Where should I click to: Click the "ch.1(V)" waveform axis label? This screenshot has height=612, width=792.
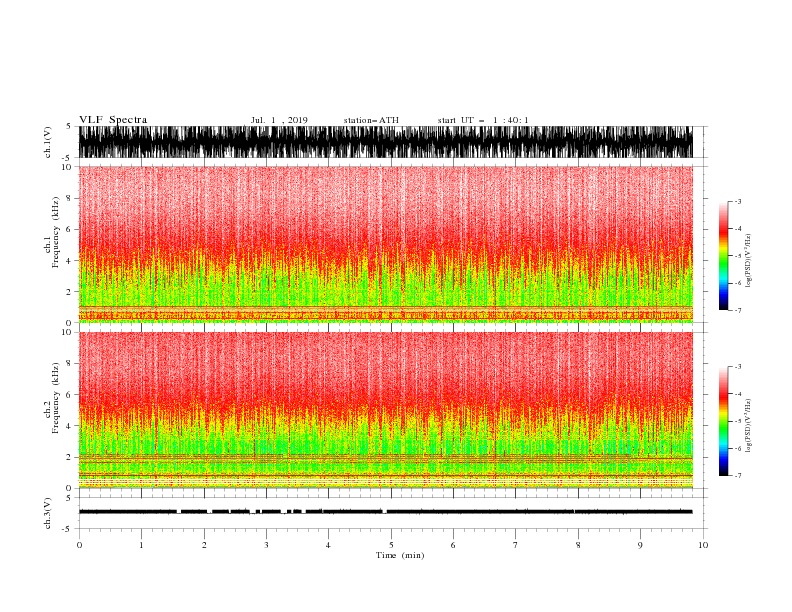click(48, 142)
